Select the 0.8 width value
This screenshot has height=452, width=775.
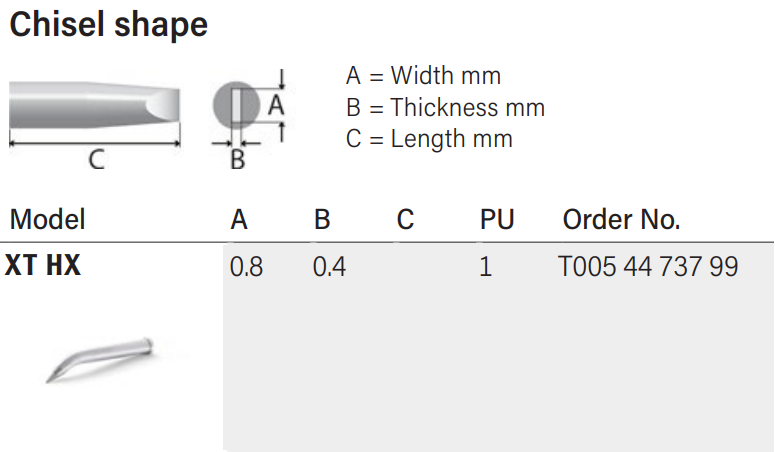(246, 267)
